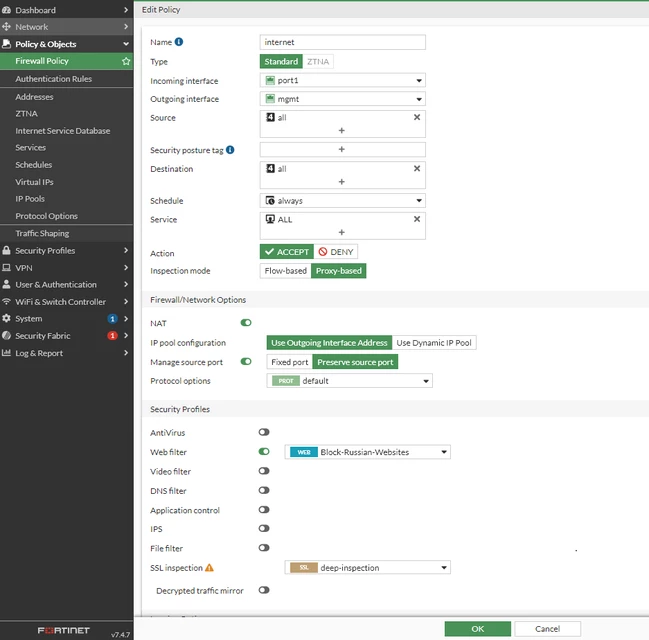Remove the ALL entry from Service
This screenshot has height=640, width=649.
coord(417,219)
